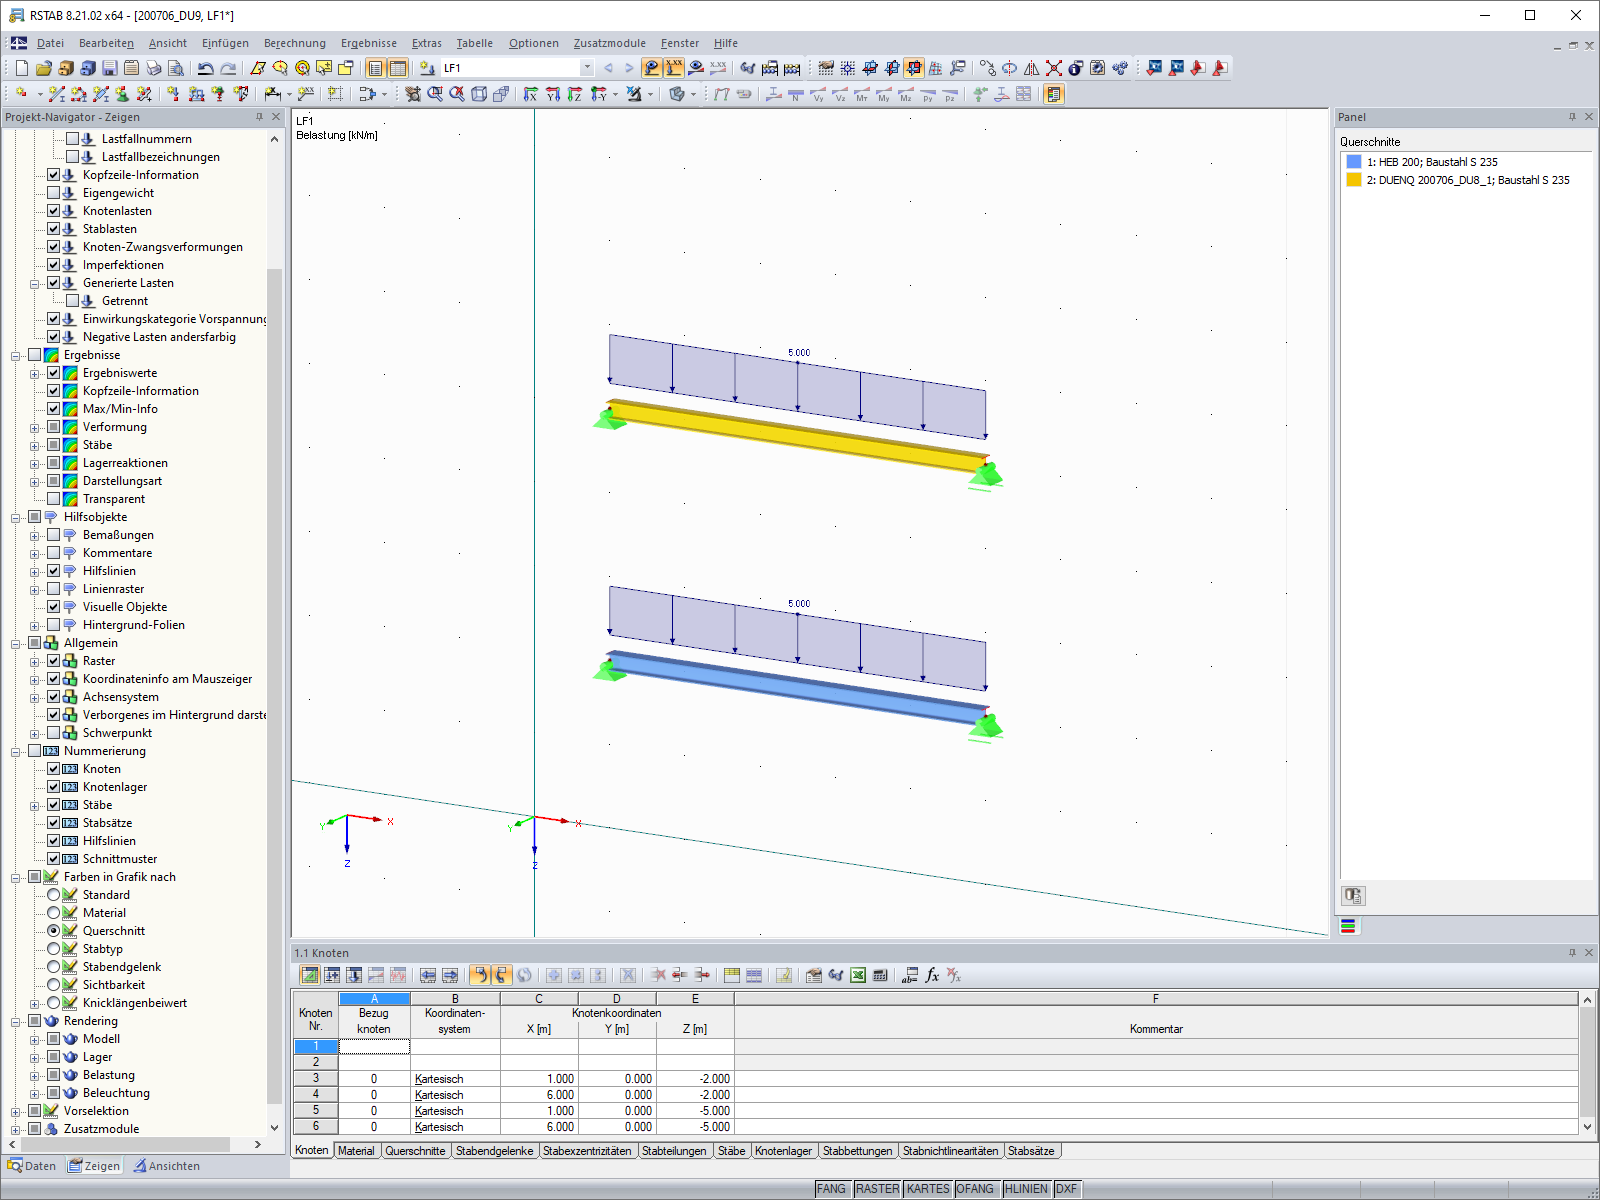The height and width of the screenshot is (1200, 1600).
Task: Activate the Zoom magnifier tool
Action: (434, 95)
